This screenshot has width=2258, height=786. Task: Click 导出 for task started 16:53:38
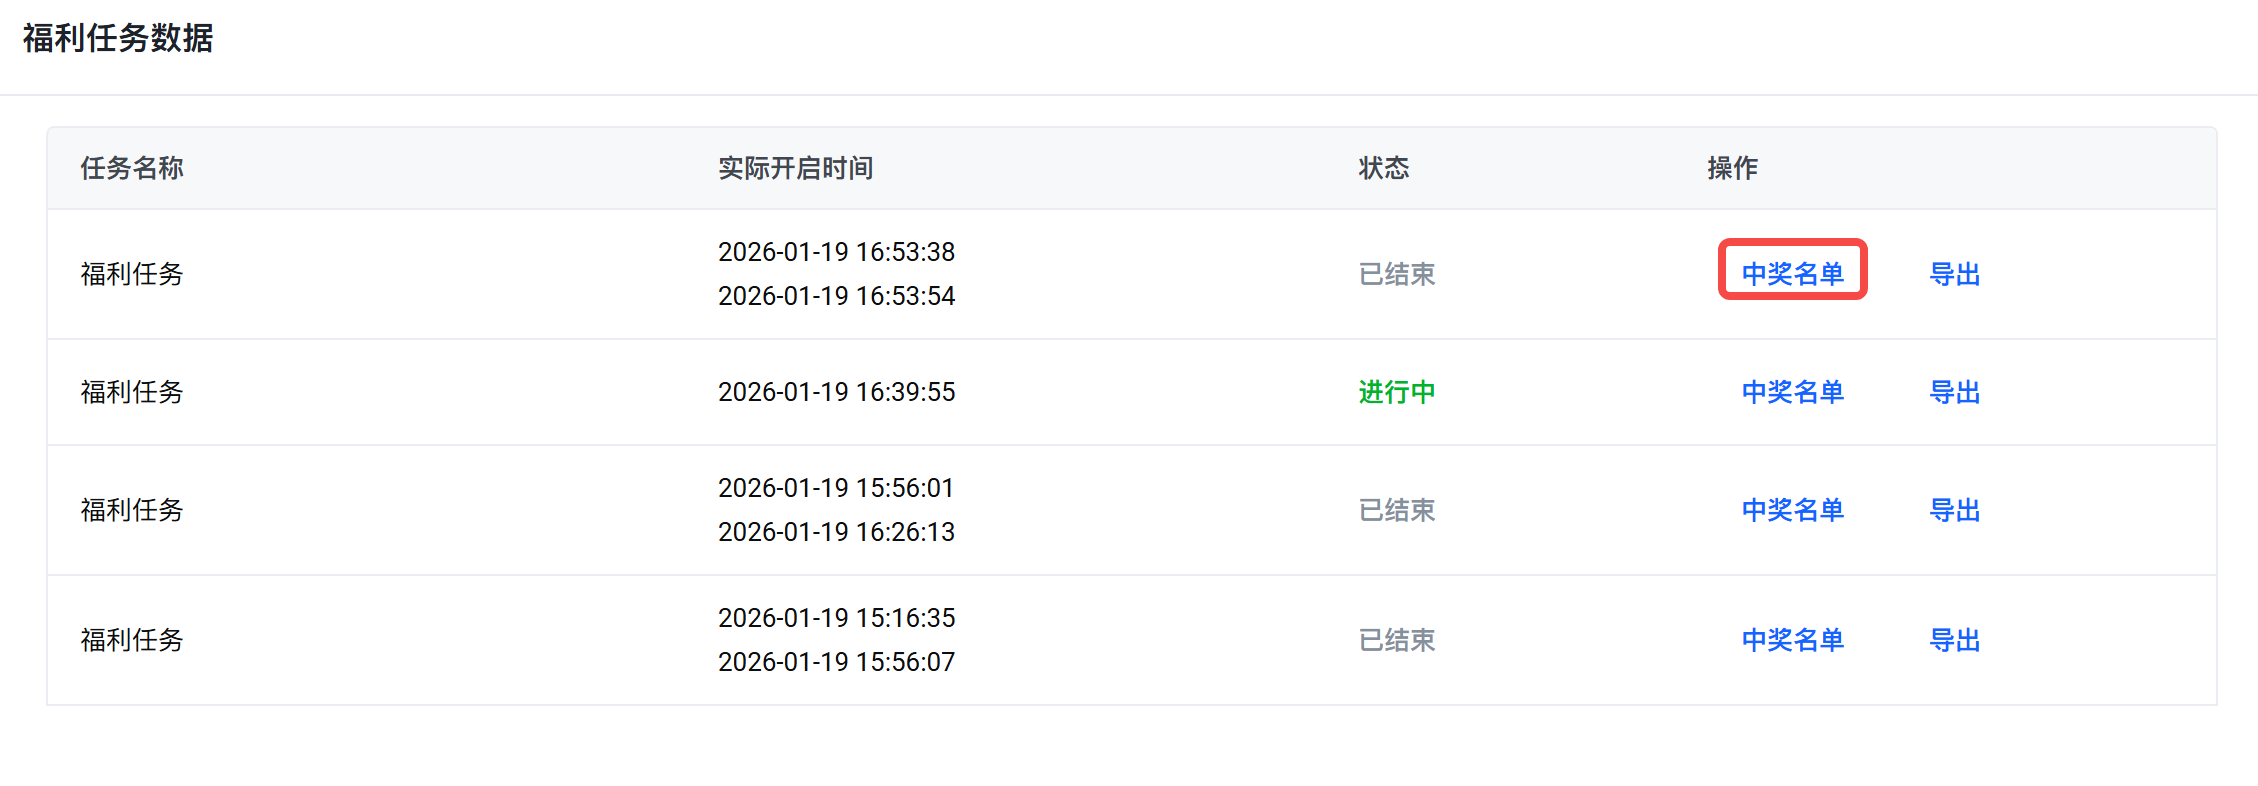coord(1954,273)
